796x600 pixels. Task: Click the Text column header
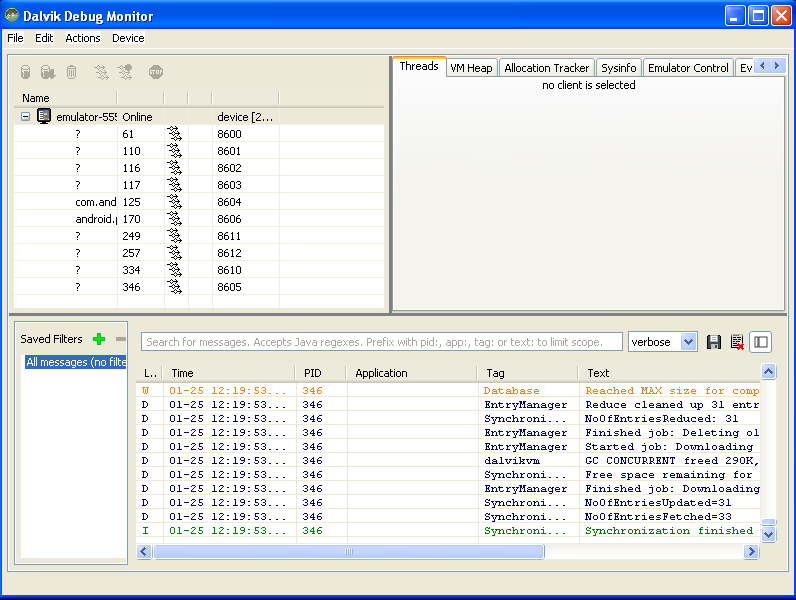pyautogui.click(x=670, y=373)
